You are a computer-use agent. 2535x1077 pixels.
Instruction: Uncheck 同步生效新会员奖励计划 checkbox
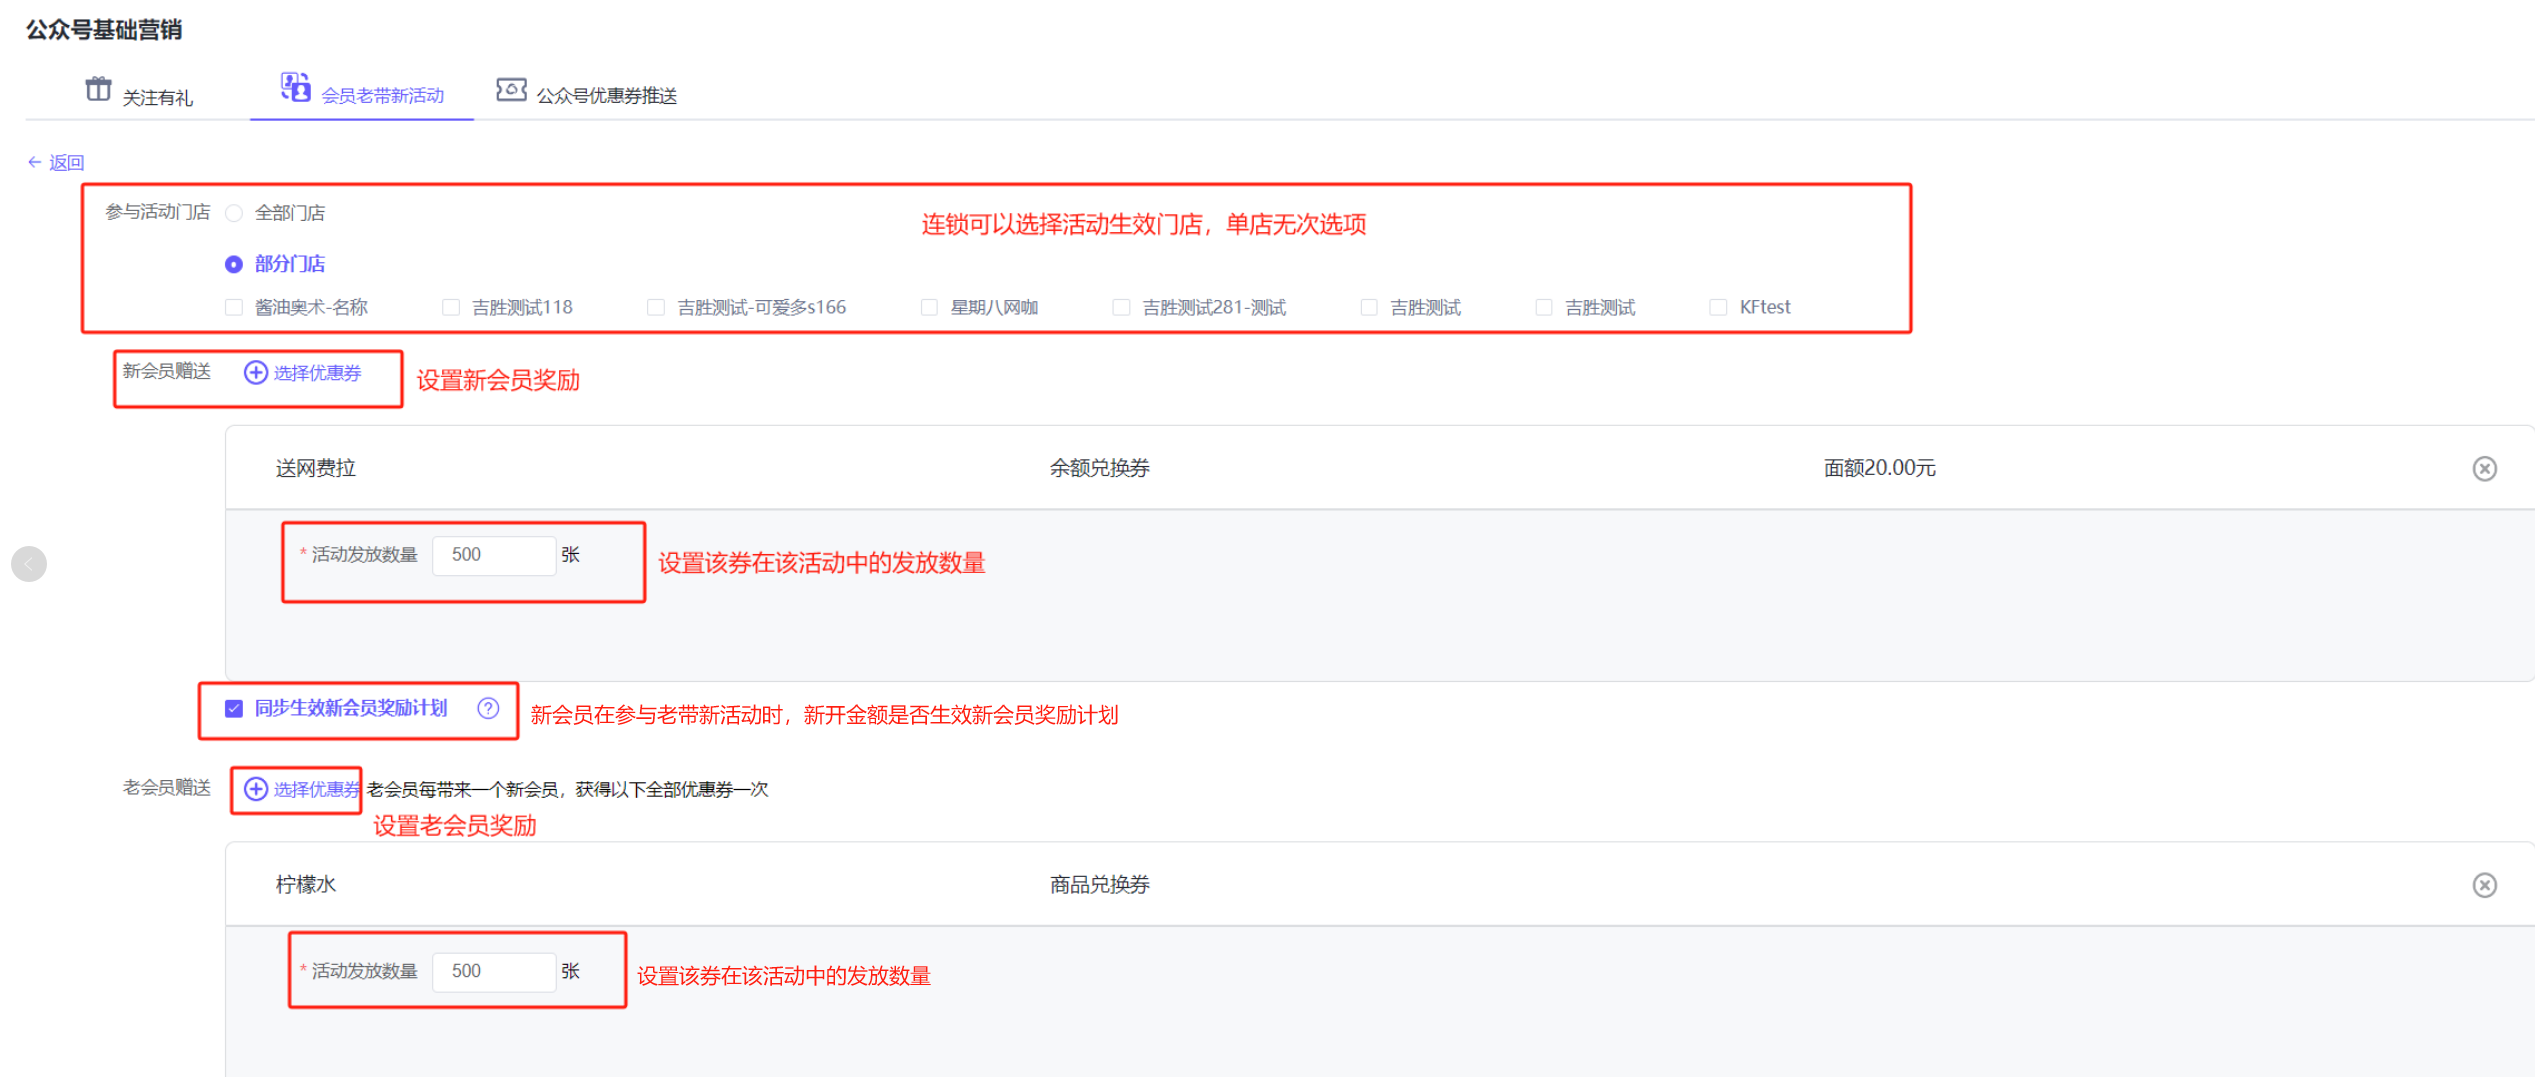[234, 708]
